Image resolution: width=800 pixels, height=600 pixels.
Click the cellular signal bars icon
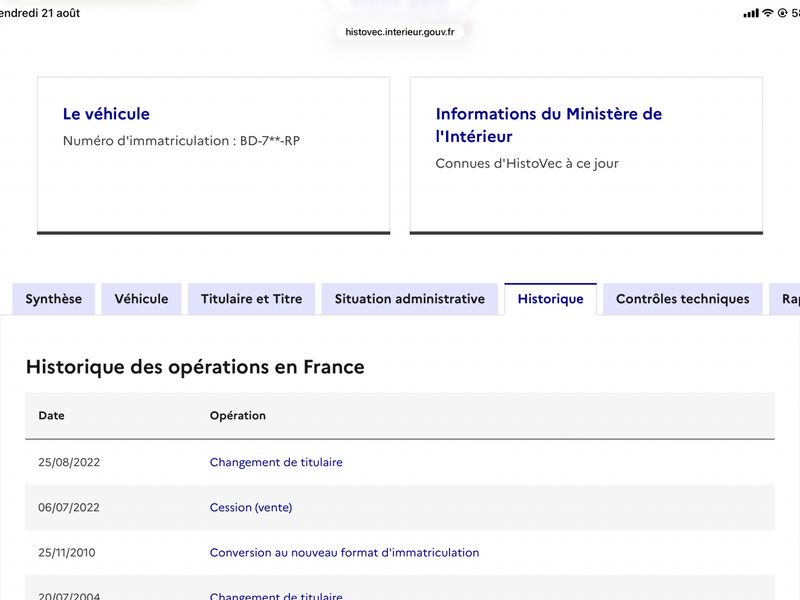click(751, 13)
